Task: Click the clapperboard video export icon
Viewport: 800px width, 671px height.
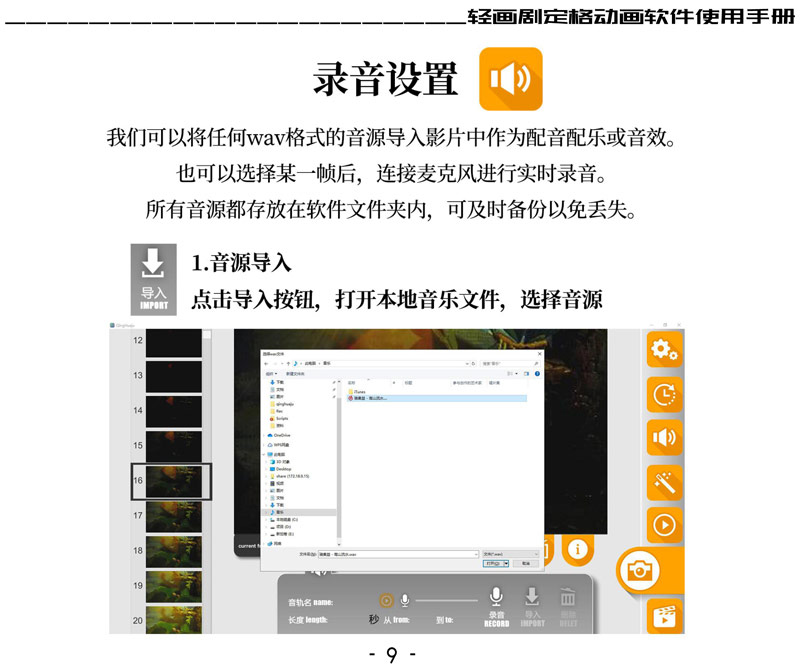Action: [x=664, y=616]
